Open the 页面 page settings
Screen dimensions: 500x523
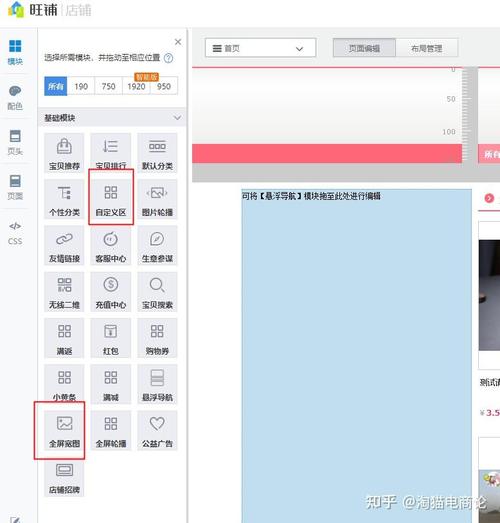click(x=15, y=187)
